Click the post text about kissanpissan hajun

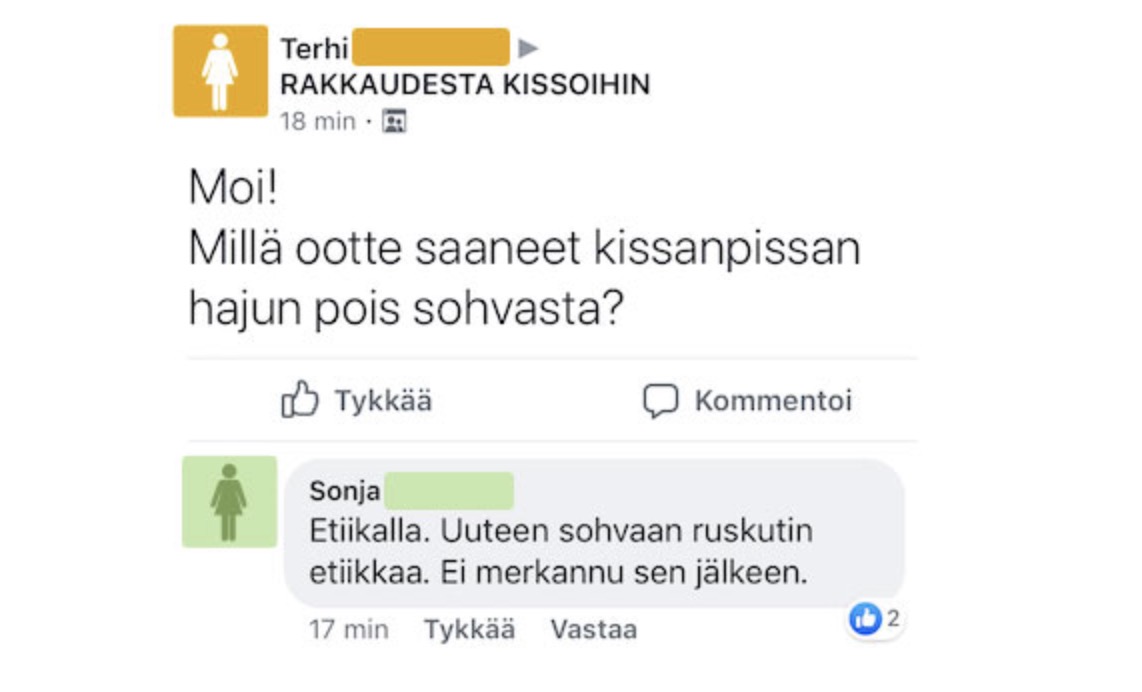click(x=523, y=280)
